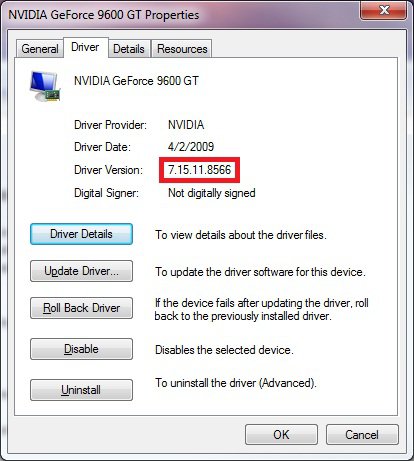
Task: Open the Details tab
Action: click(129, 49)
